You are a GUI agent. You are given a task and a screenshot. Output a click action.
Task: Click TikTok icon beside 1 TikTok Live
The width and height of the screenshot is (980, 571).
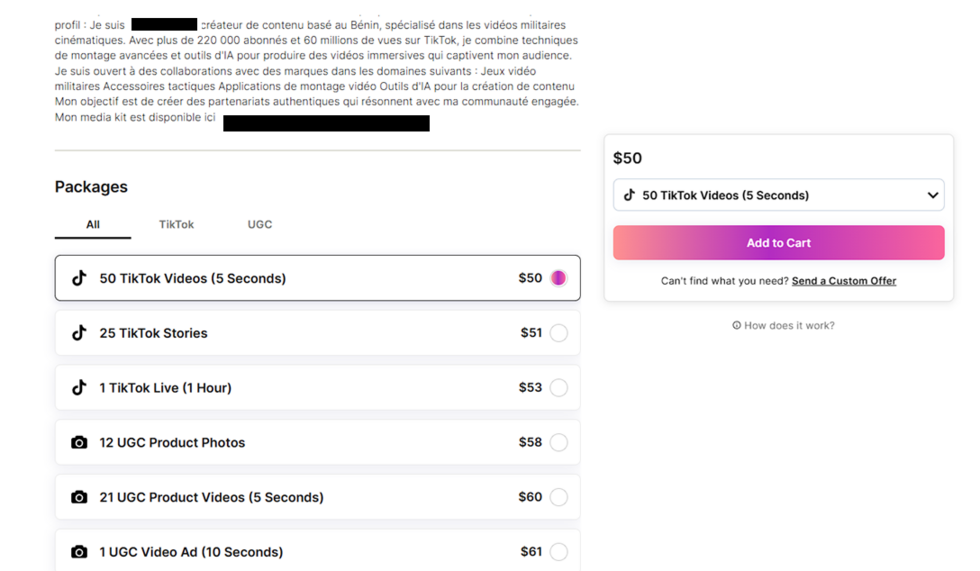pyautogui.click(x=79, y=388)
